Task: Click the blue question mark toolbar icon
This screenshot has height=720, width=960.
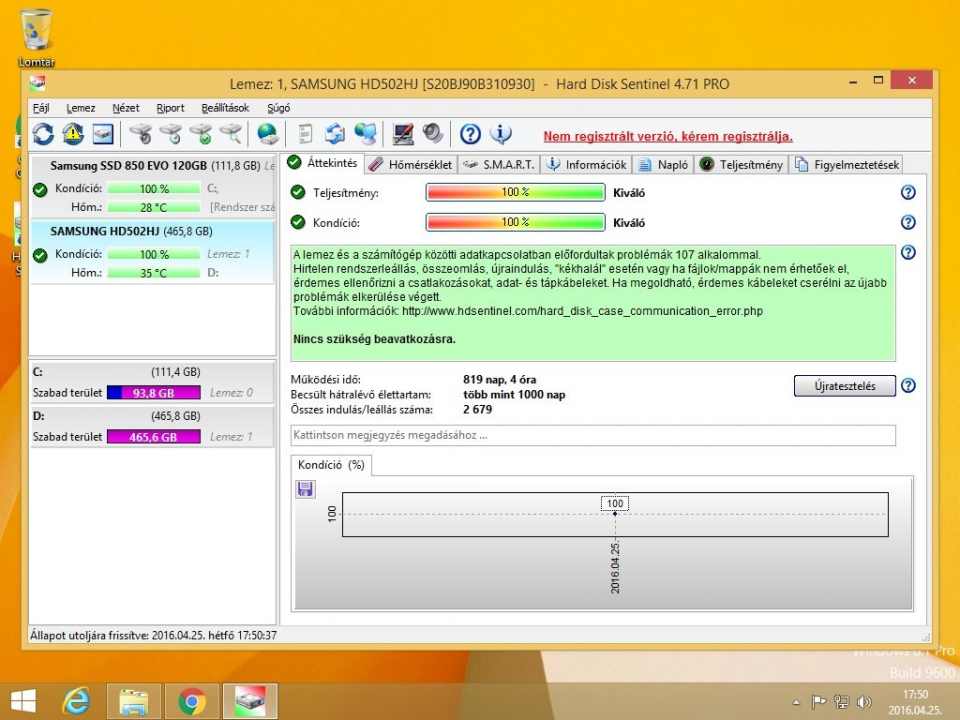Action: pos(470,133)
